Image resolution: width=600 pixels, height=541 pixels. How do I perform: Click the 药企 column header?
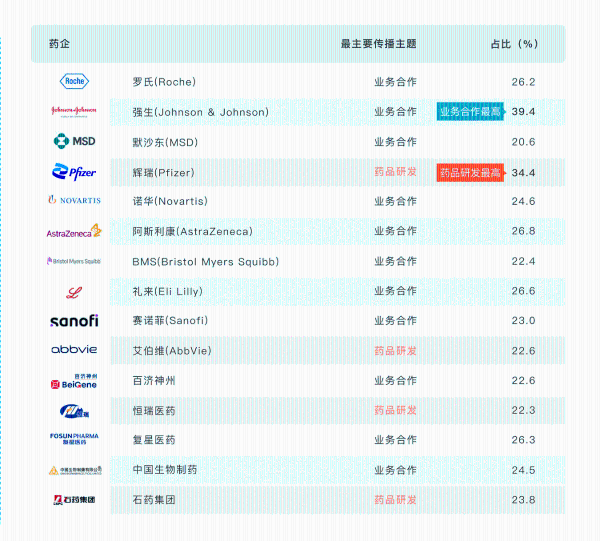coord(59,44)
